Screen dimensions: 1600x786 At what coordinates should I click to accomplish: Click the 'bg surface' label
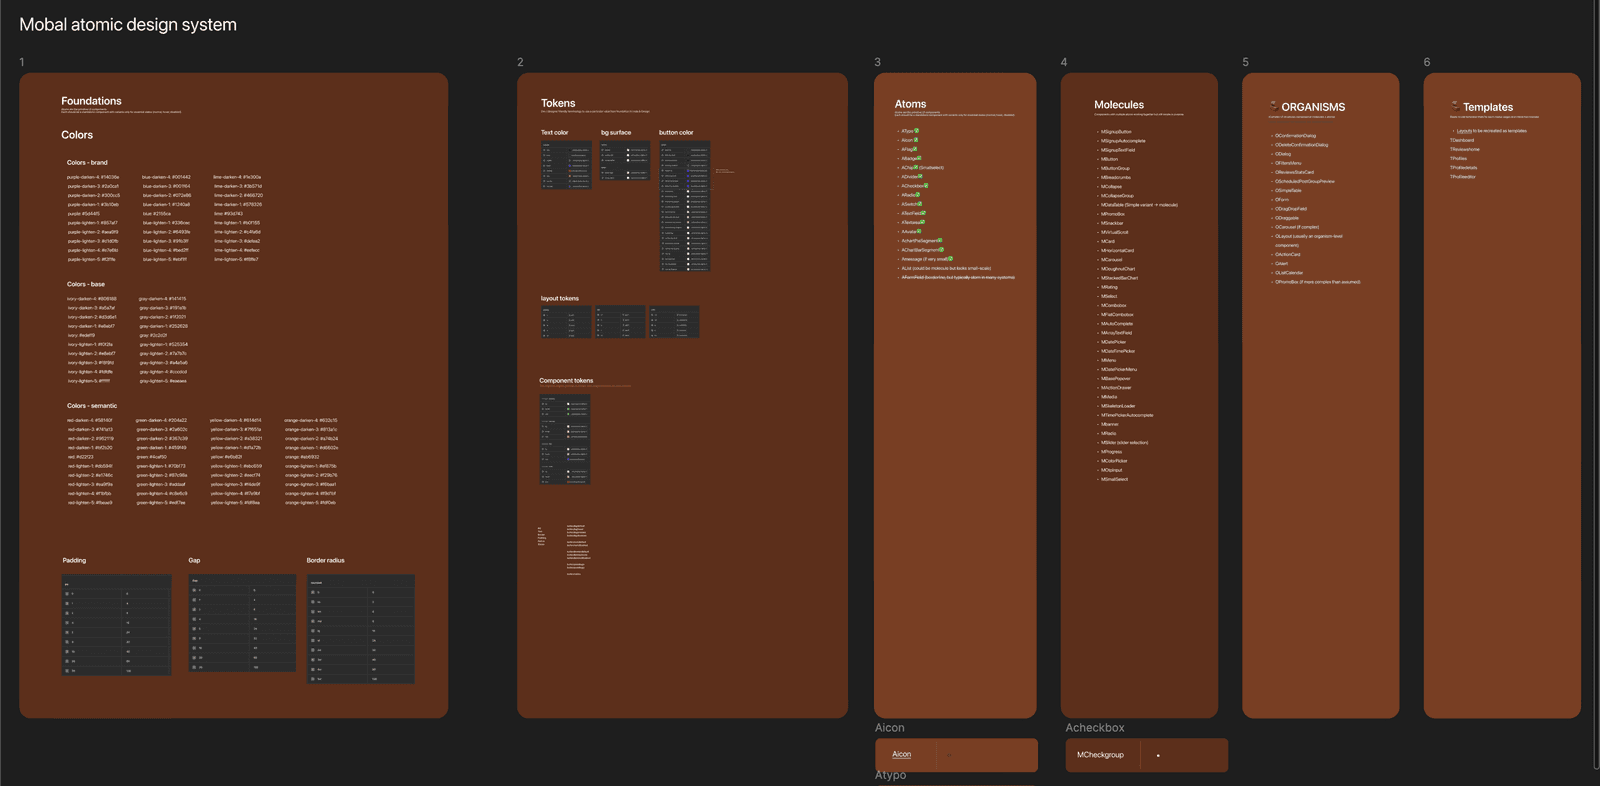pos(616,132)
